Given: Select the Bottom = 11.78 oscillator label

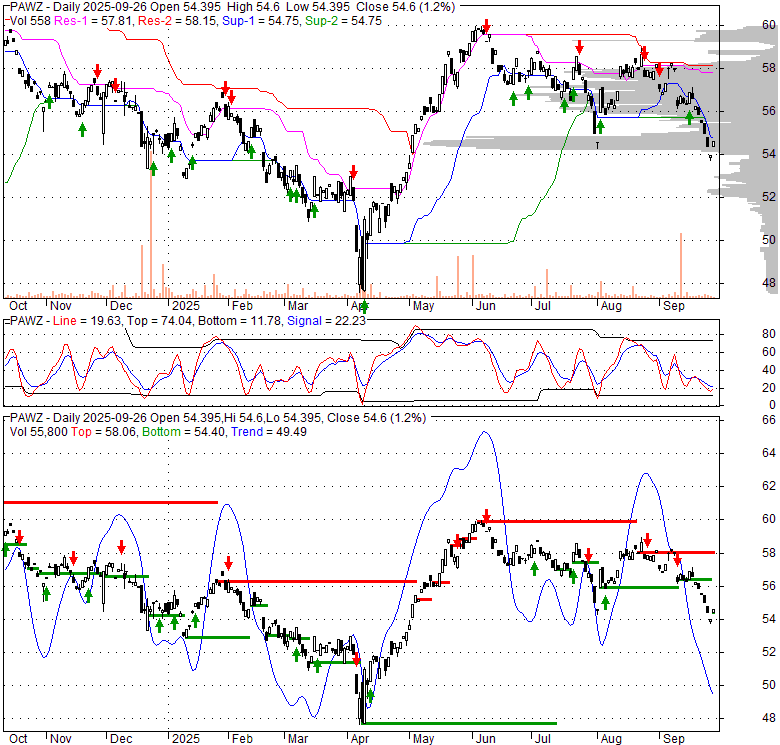Looking at the screenshot, I should point(240,321).
